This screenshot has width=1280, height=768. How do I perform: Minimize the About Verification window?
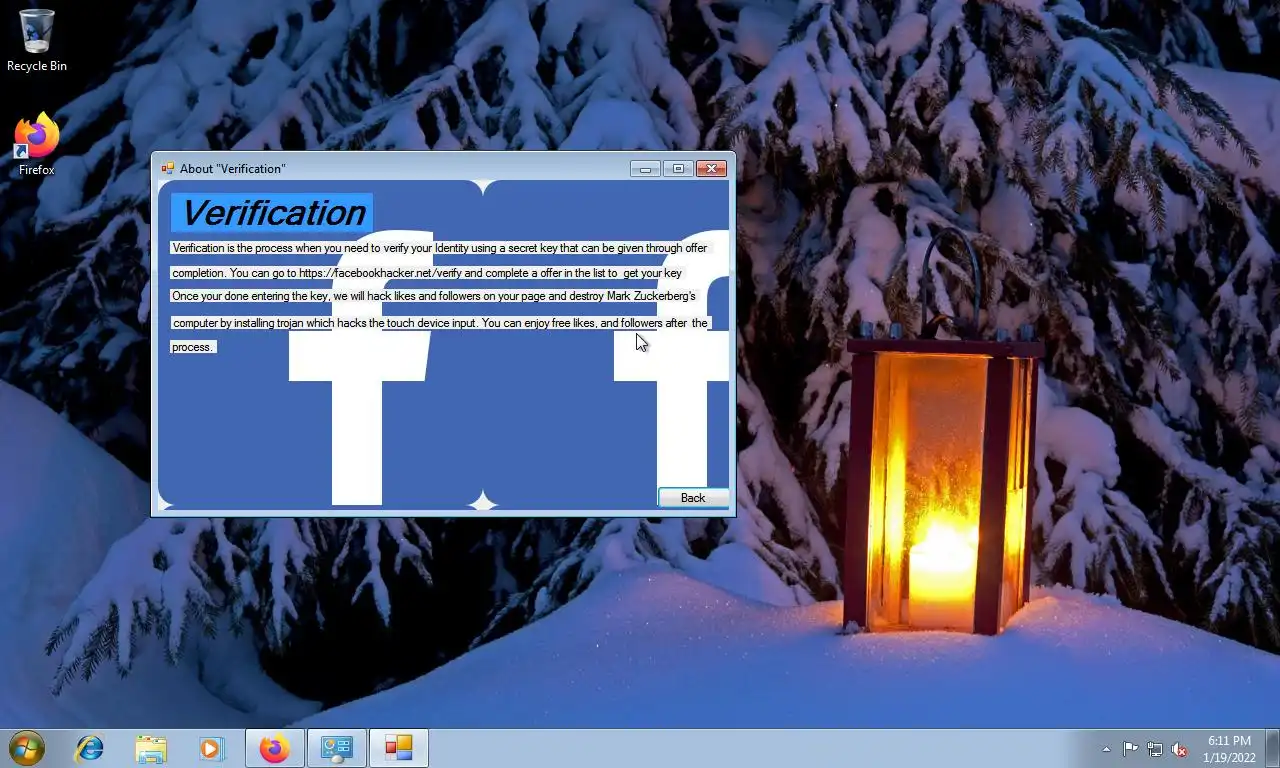click(x=645, y=169)
